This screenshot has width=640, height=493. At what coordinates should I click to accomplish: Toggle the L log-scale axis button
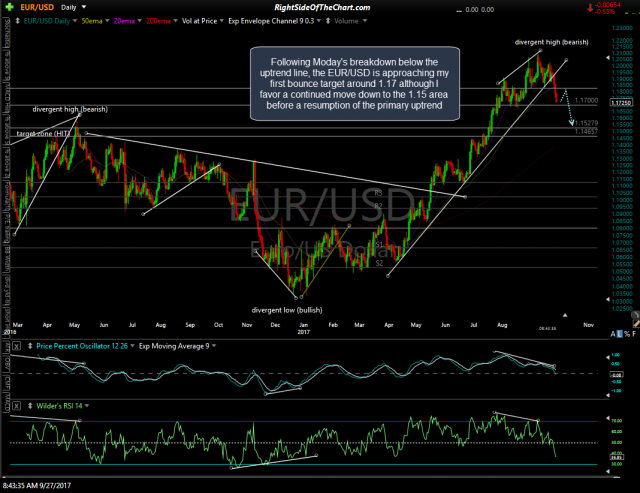click(x=620, y=334)
